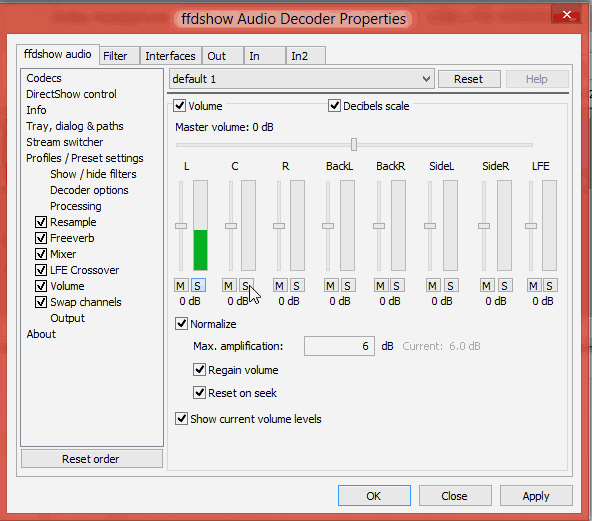Select Tray, dialog & paths entry
This screenshot has height=521, width=592.
tap(75, 126)
